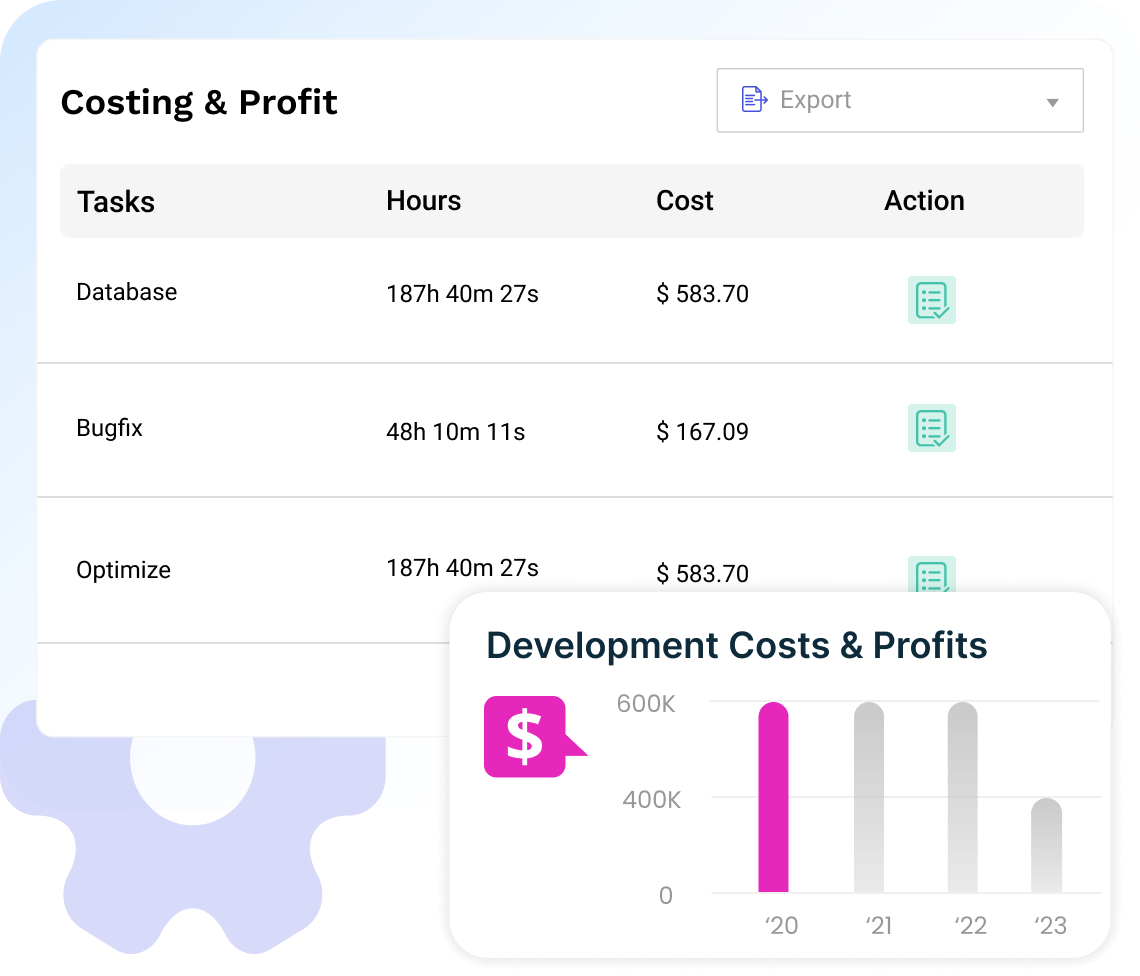This screenshot has width=1140, height=976.
Task: Expand the Export dropdown arrow
Action: [x=1052, y=101]
